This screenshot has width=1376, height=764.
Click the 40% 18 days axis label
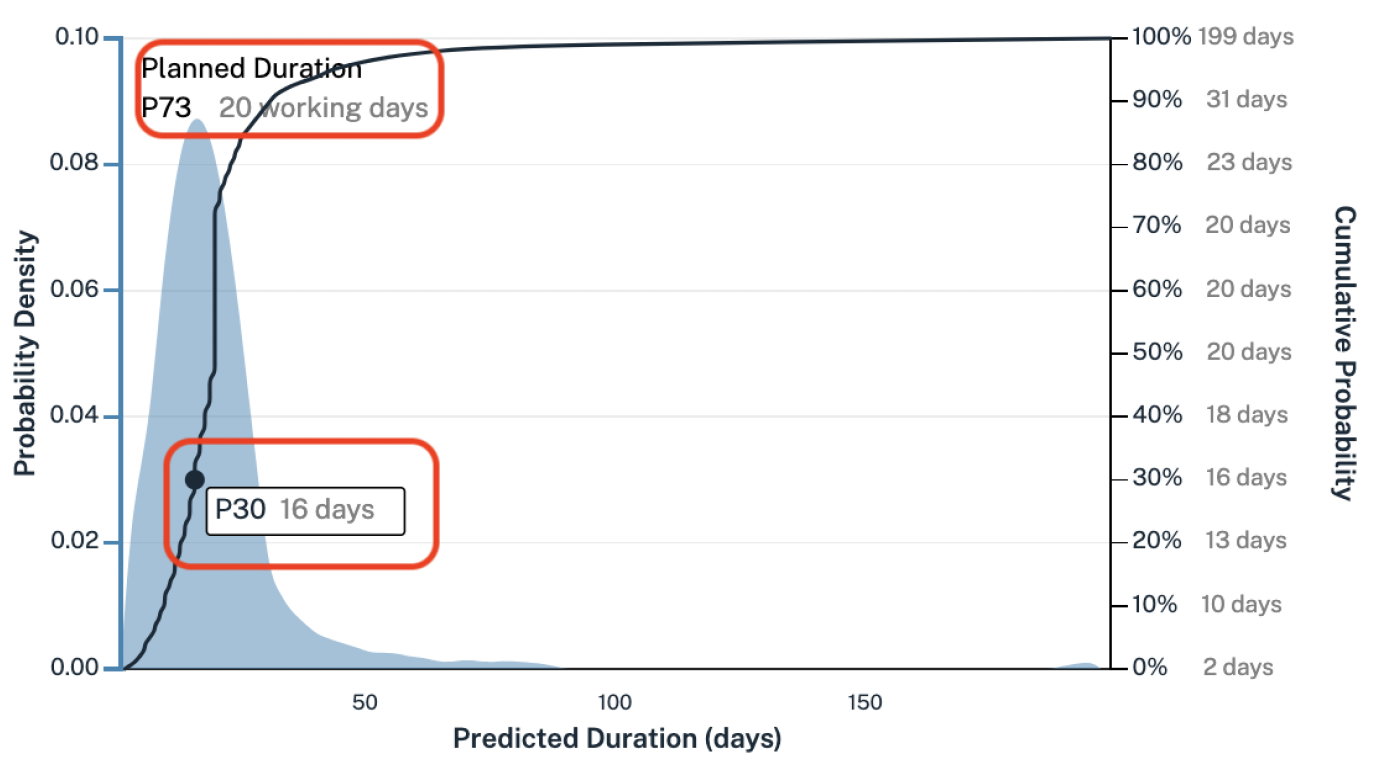[1210, 415]
